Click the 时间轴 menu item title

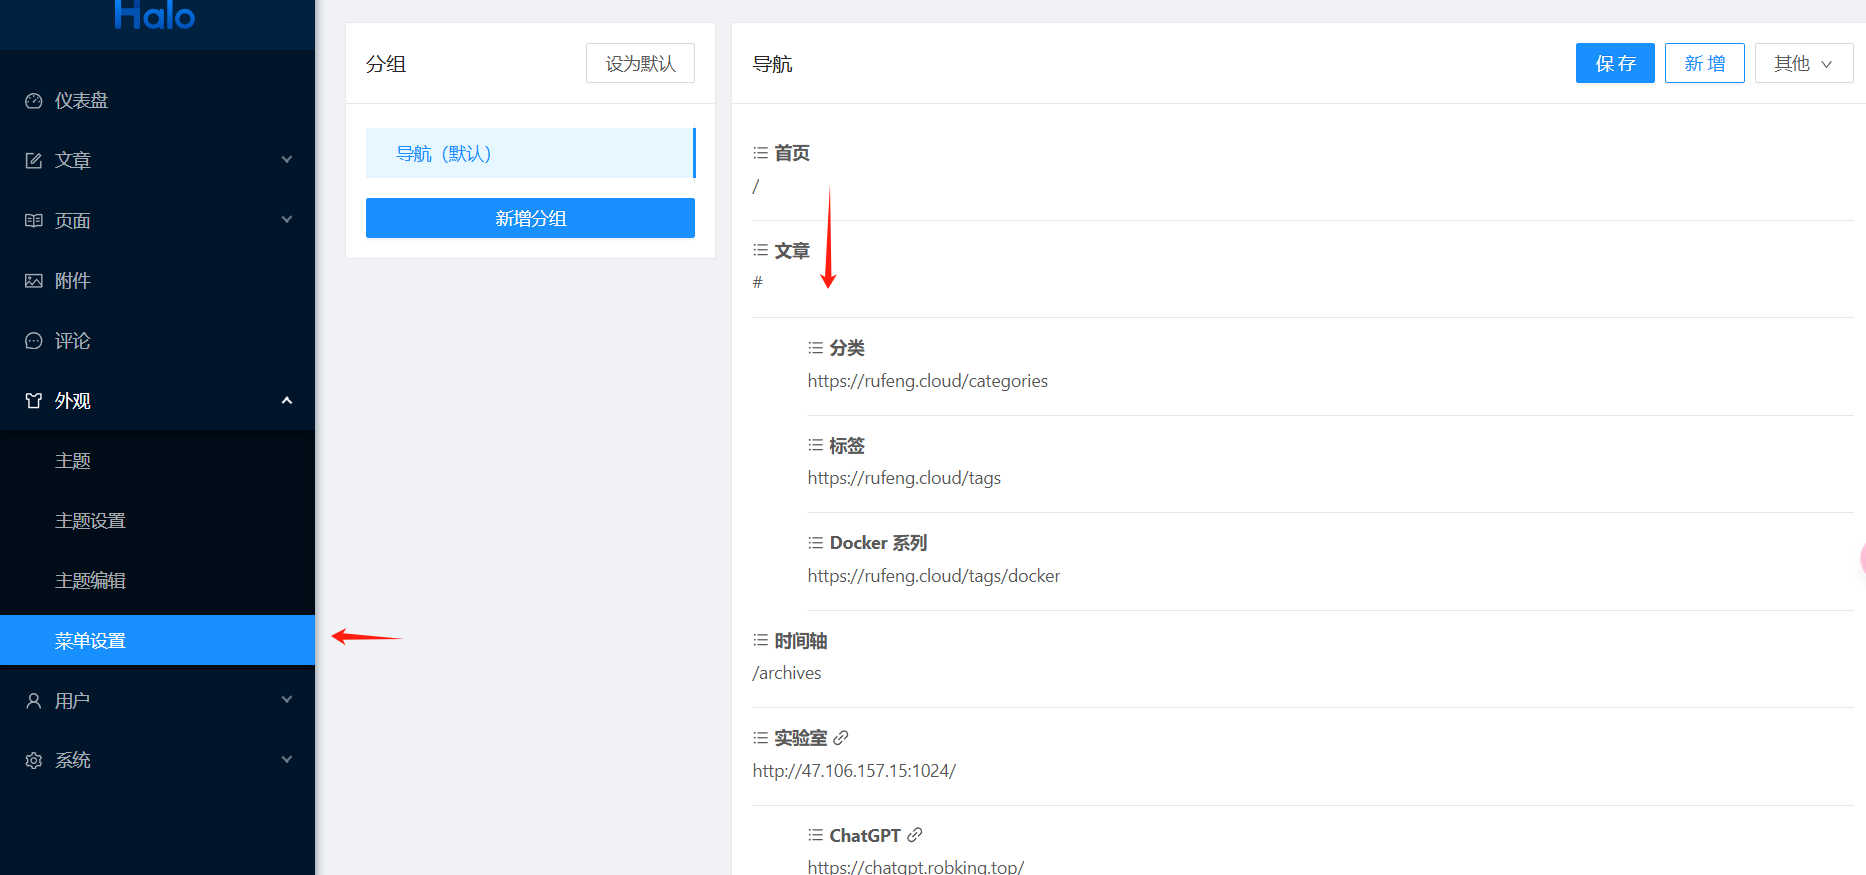click(x=801, y=641)
